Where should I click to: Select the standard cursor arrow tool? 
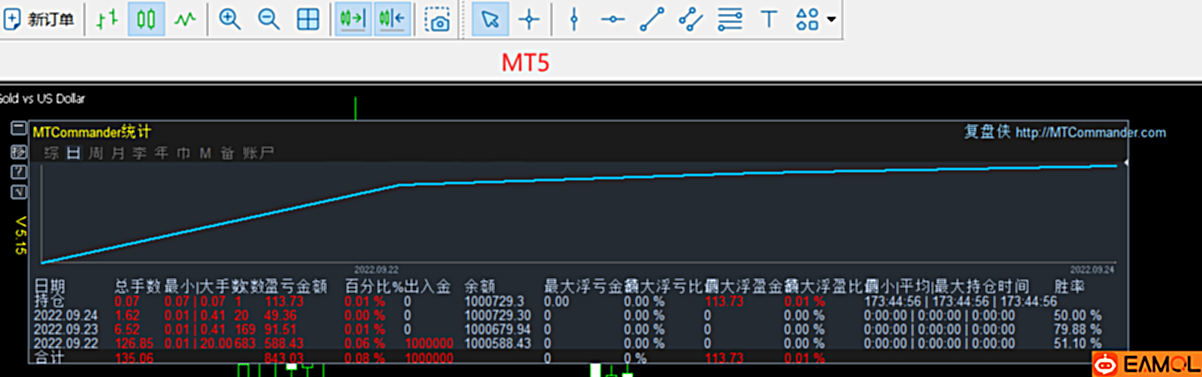click(x=489, y=19)
